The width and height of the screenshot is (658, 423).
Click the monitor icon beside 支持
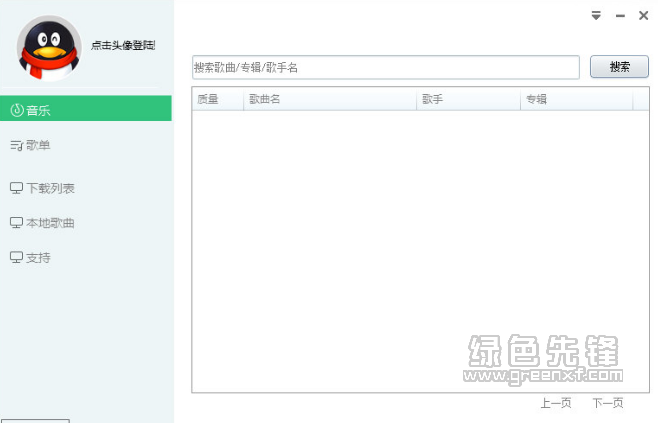16,257
